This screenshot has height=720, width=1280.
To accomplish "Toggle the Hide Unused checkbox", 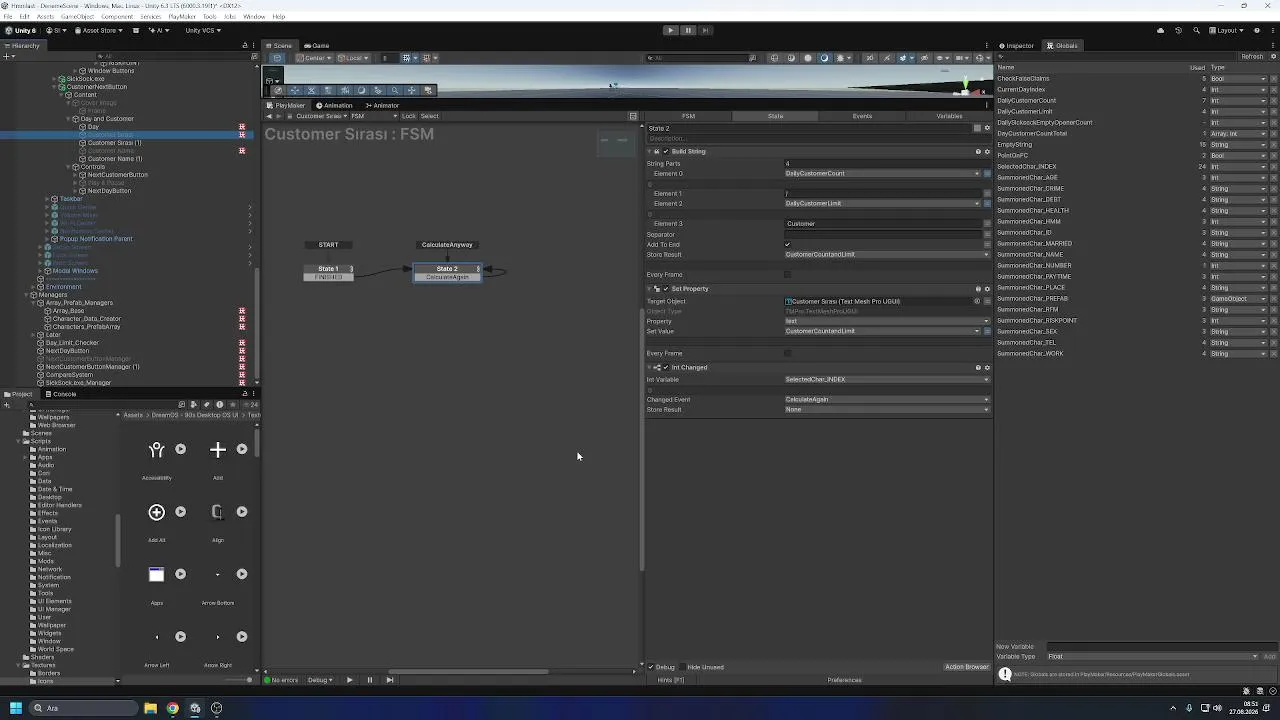I will (x=682, y=667).
